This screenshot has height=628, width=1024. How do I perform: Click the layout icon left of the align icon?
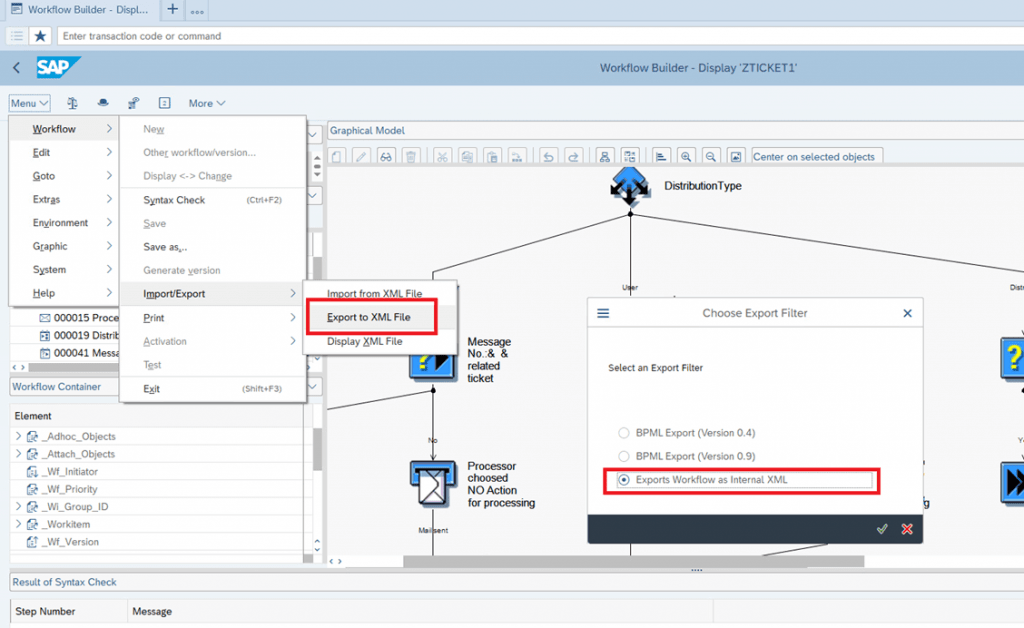(630, 157)
